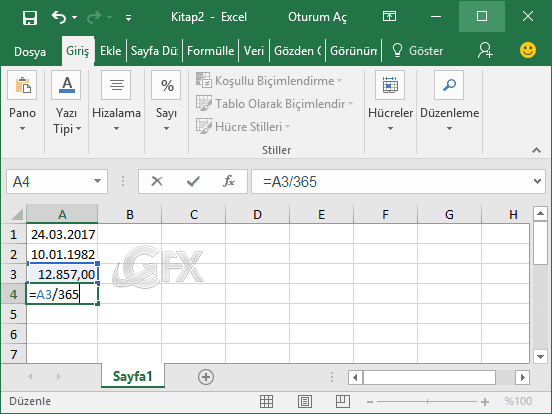Viewport: 552px width, 414px height.
Task: Click the smiley feedback icon
Action: tap(528, 50)
